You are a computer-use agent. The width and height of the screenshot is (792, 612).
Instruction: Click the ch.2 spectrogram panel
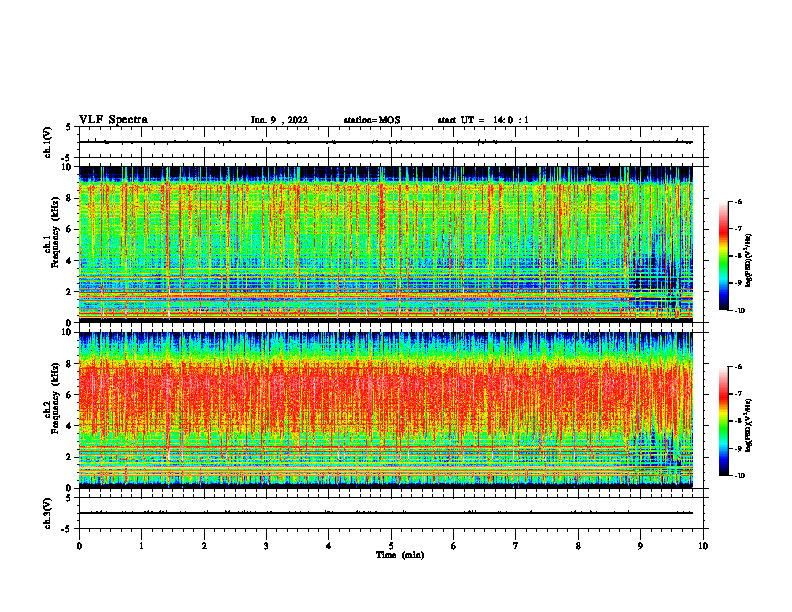386,410
